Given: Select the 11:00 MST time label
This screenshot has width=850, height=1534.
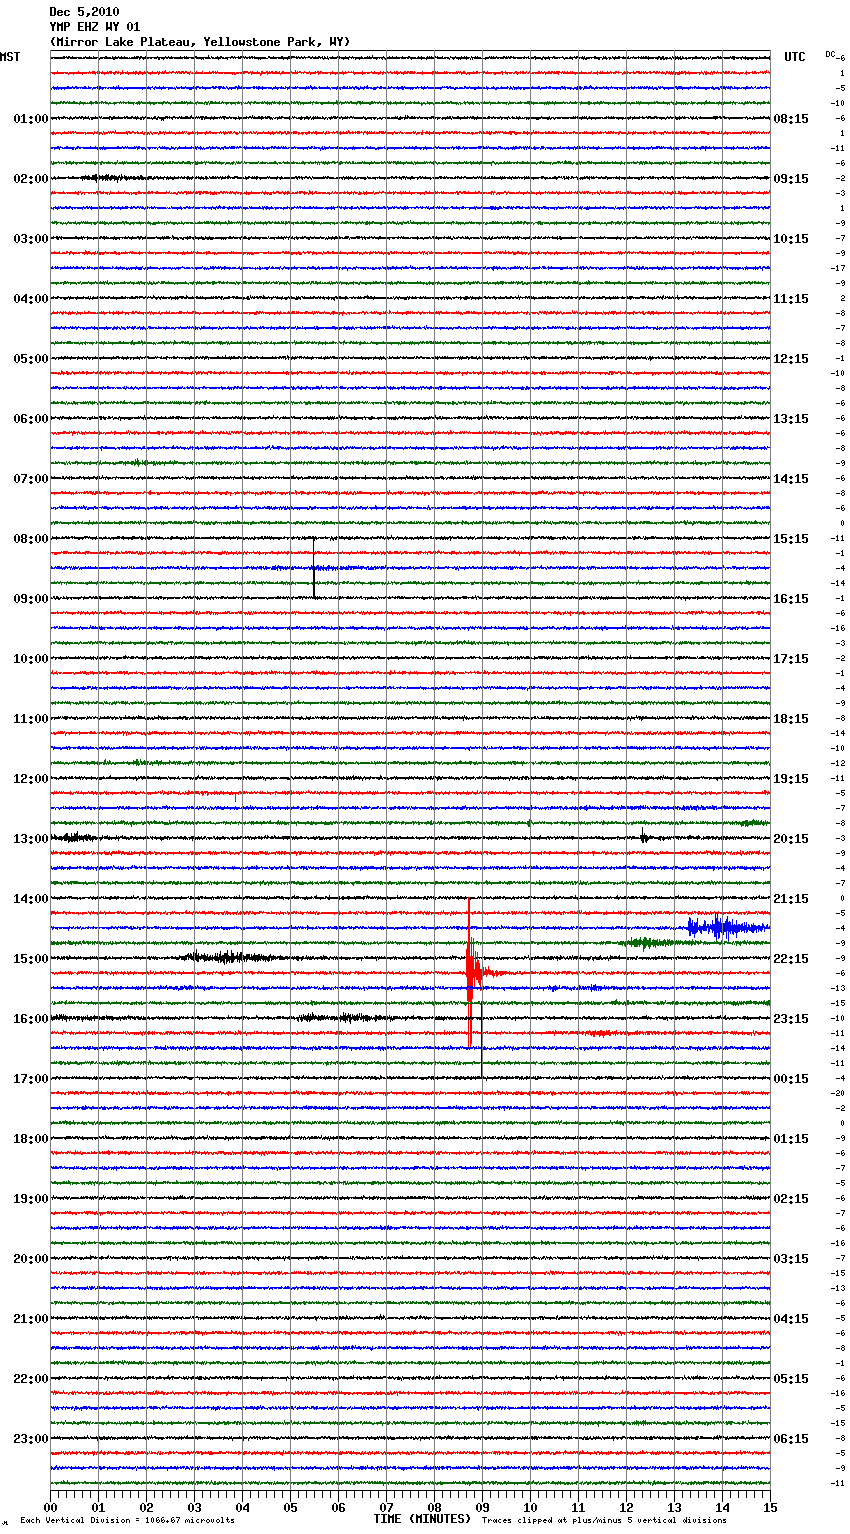Looking at the screenshot, I should [x=31, y=719].
